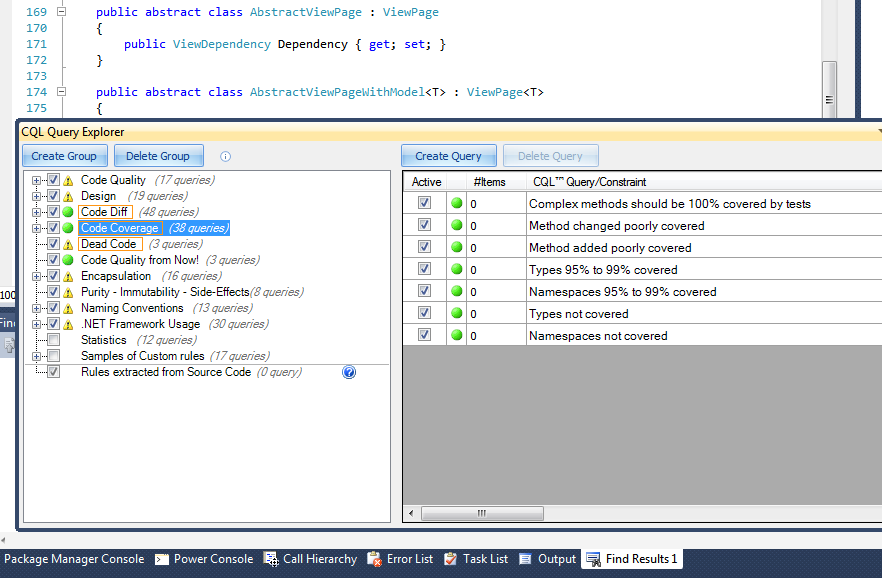Click the Output tab icon
This screenshot has height=578, width=882.
[525, 559]
